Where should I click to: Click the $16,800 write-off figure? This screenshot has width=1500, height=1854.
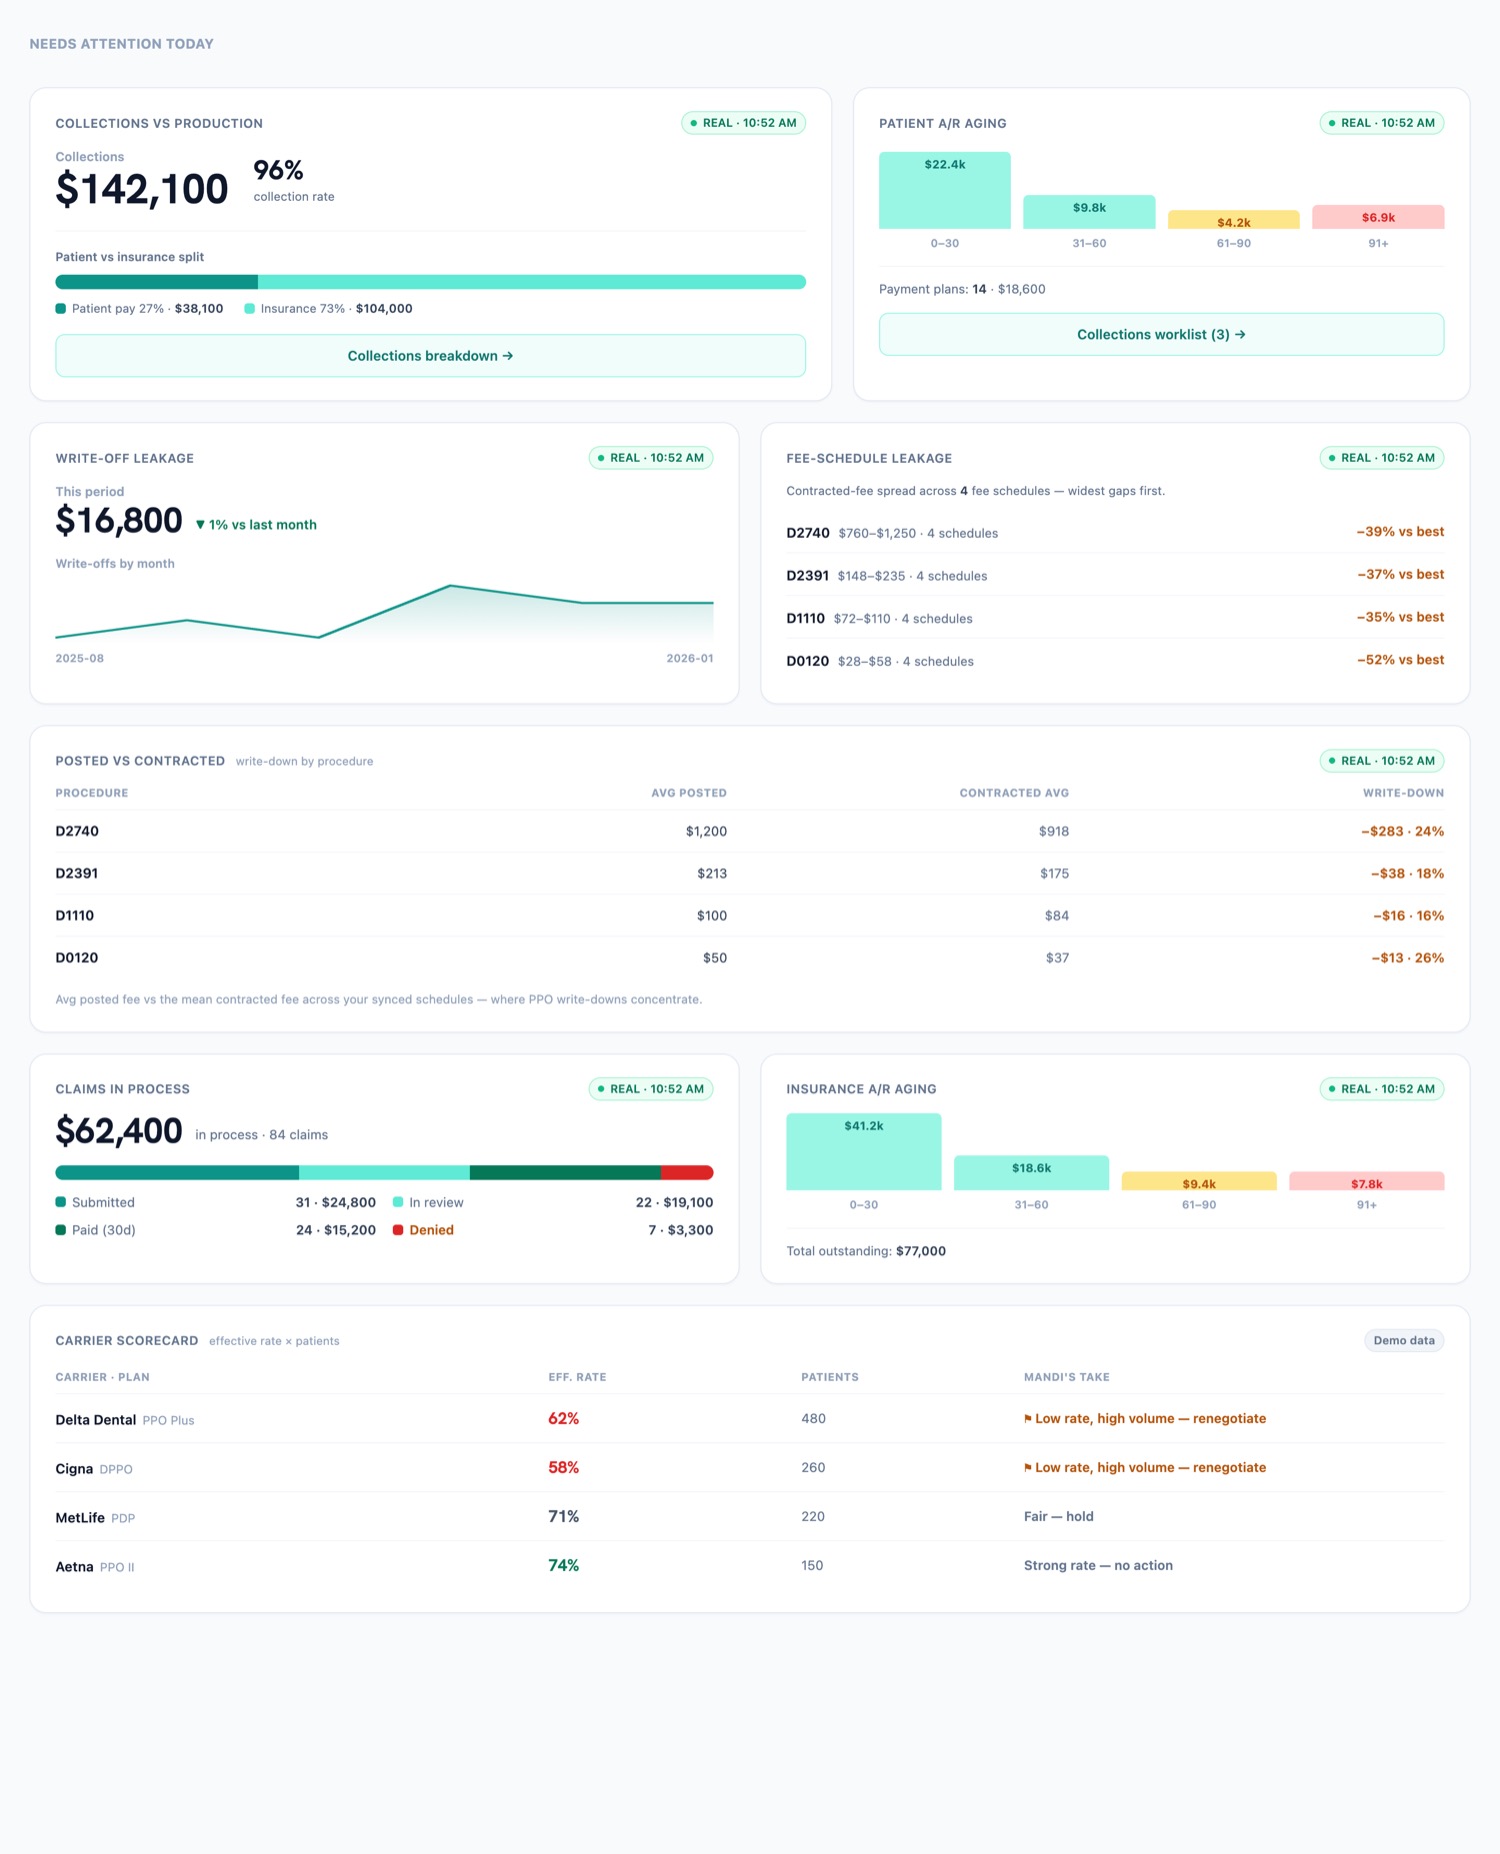pos(119,521)
